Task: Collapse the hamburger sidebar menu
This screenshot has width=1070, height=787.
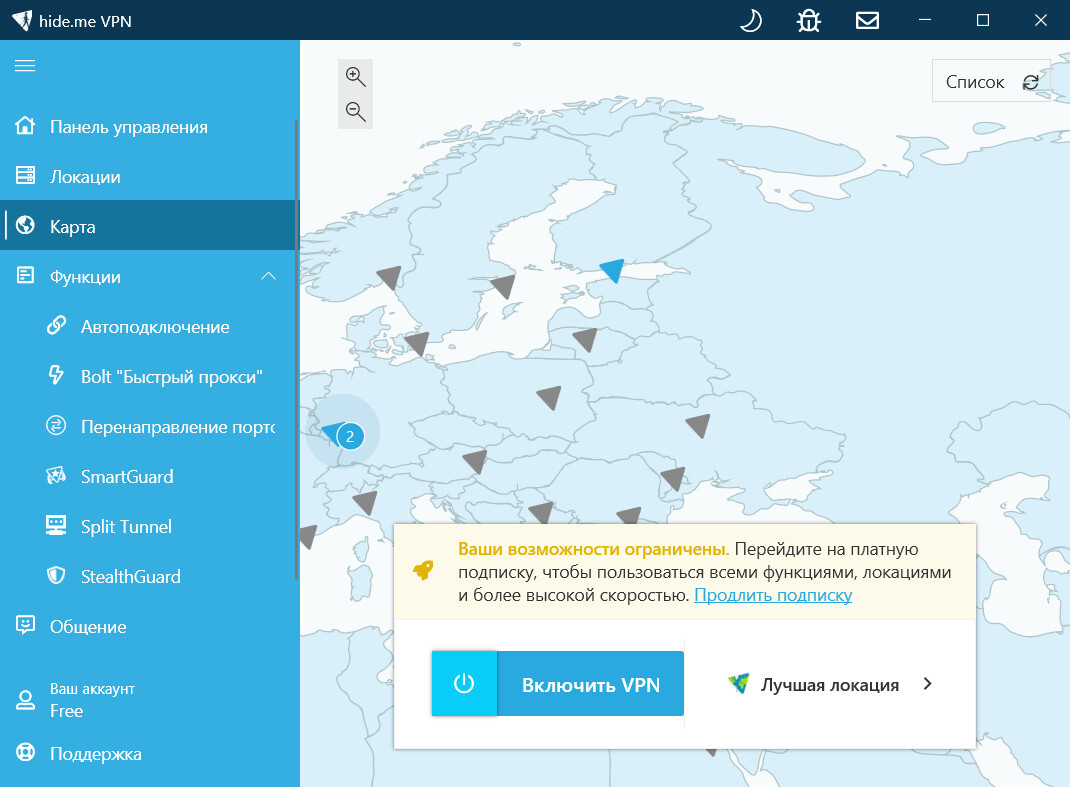Action: tap(25, 66)
